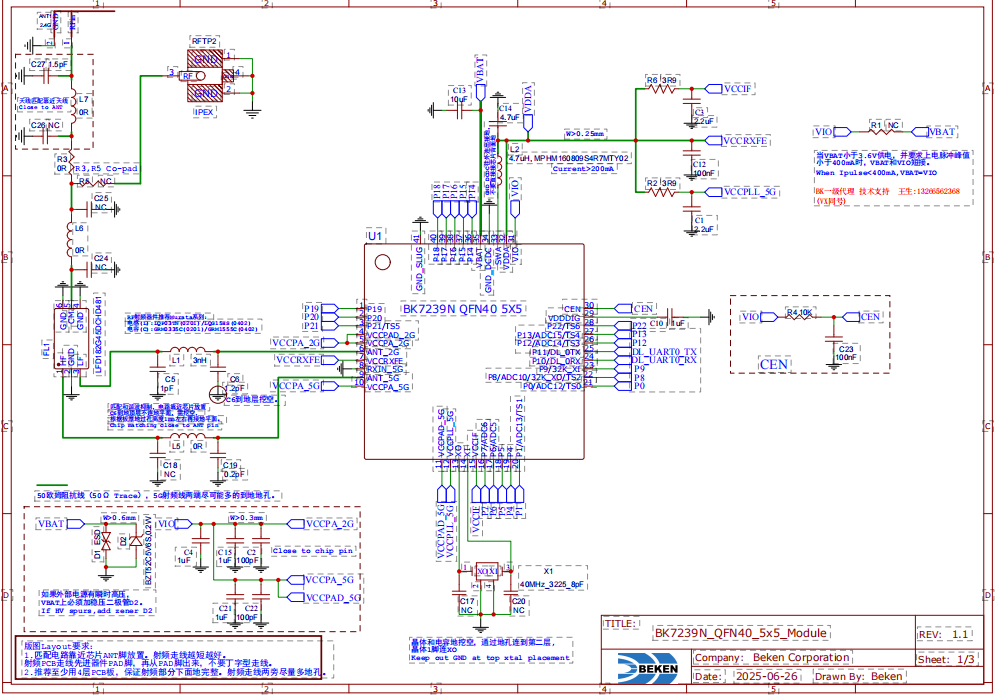
Task: Click the C27 1.5pF capacitor label
Action: [50, 65]
